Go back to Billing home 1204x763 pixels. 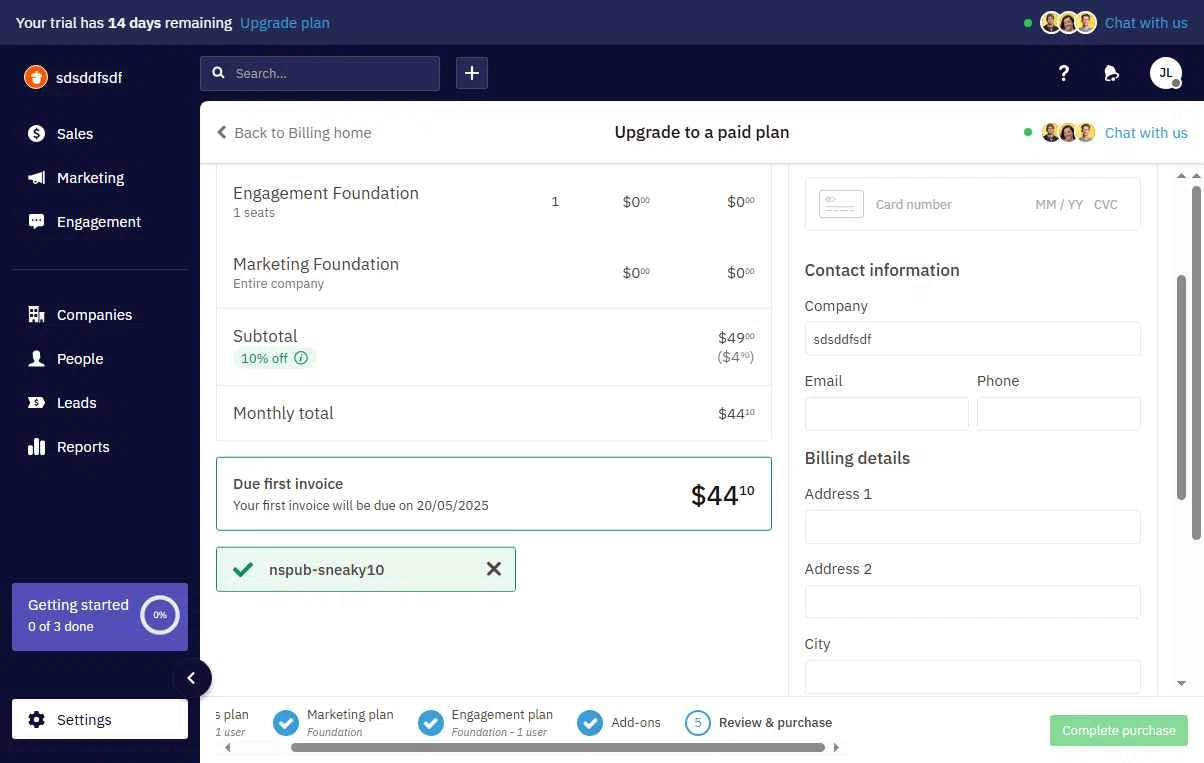point(294,132)
